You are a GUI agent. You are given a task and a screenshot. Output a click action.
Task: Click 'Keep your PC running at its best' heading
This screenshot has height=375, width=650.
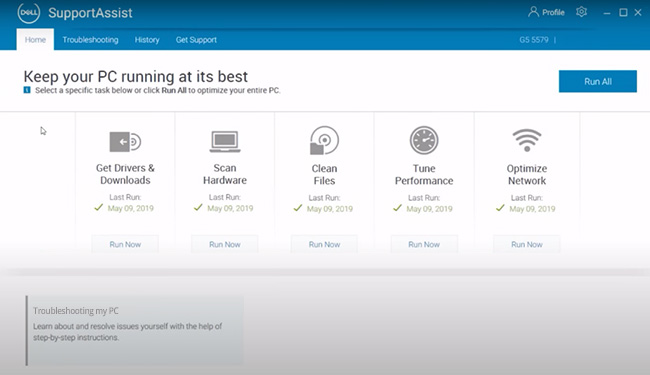136,77
